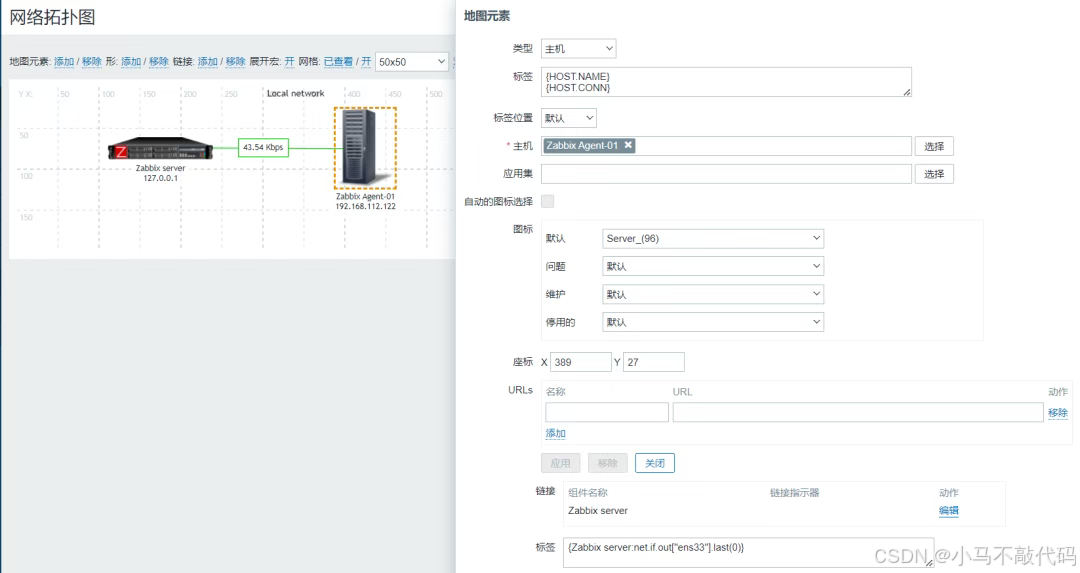Click 选择 button beside 主机 field
The width and height of the screenshot is (1080, 573).
coord(934,146)
